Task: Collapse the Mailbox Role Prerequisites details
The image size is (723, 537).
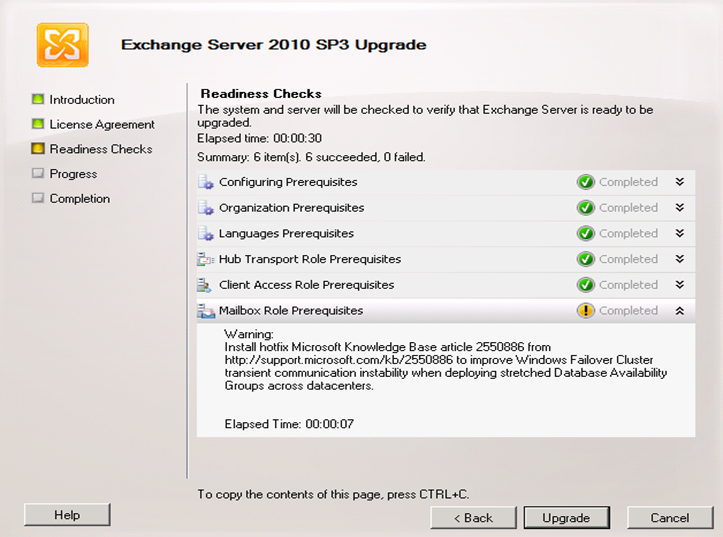Action: [x=680, y=311]
